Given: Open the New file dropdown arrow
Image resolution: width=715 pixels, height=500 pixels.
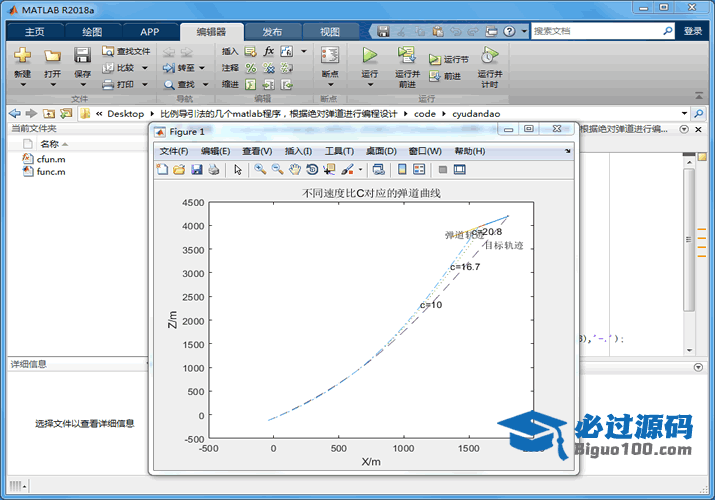Looking at the screenshot, I should tap(23, 85).
